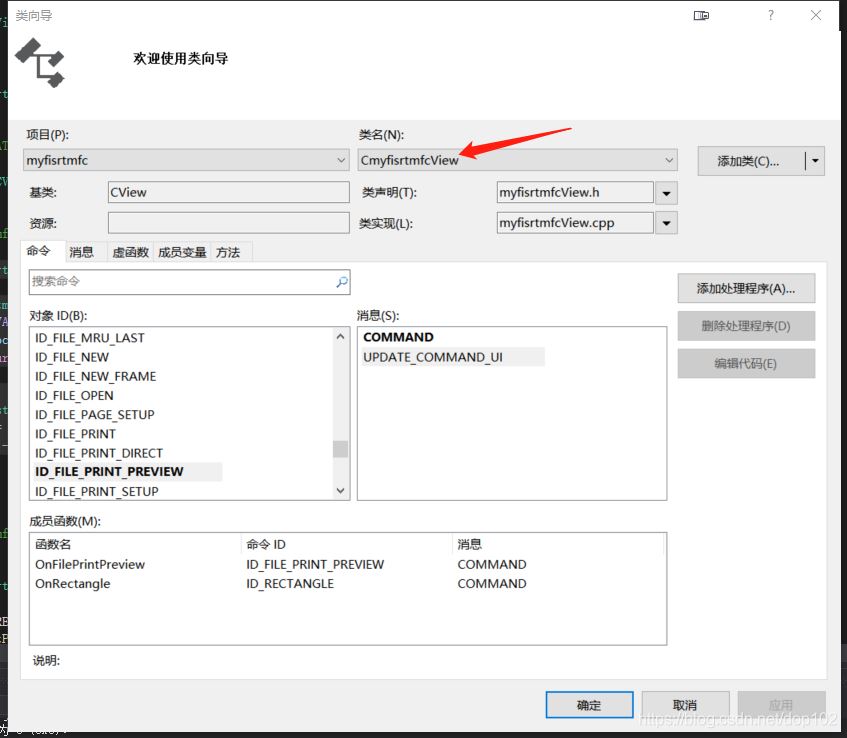The image size is (847, 738).
Task: Click the myfisrtmfcView.h declaration field
Action: coord(575,192)
